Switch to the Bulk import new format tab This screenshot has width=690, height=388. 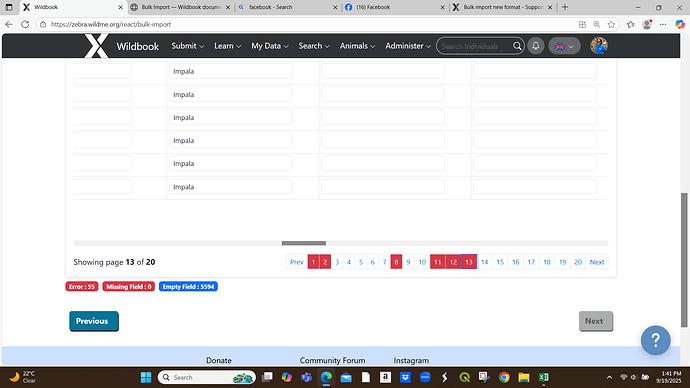tap(503, 7)
